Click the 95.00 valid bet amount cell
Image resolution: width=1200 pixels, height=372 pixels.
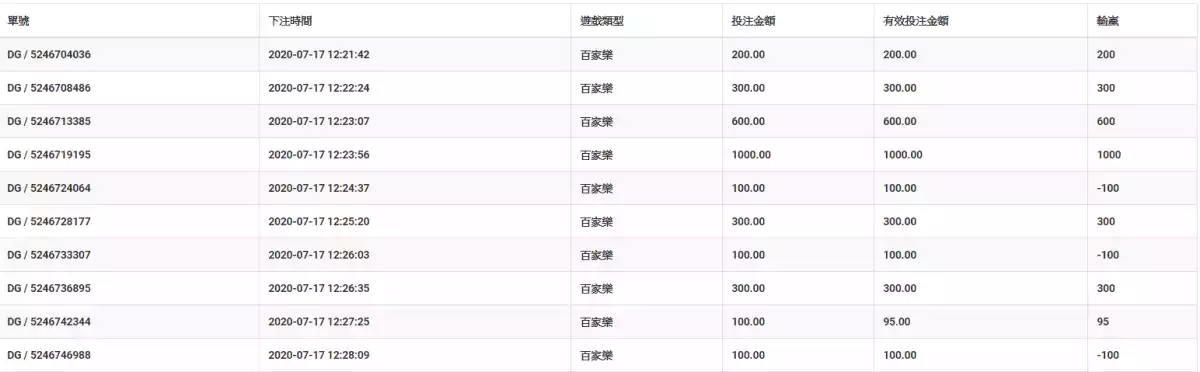[897, 322]
